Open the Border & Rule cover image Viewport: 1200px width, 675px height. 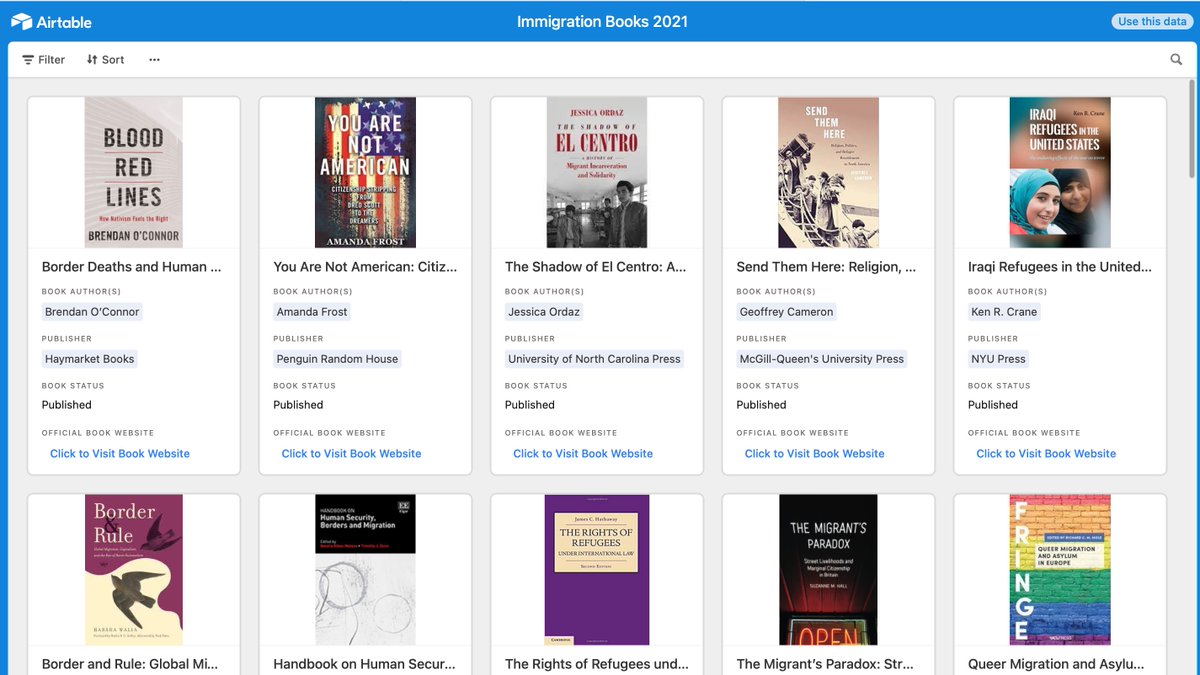point(134,569)
